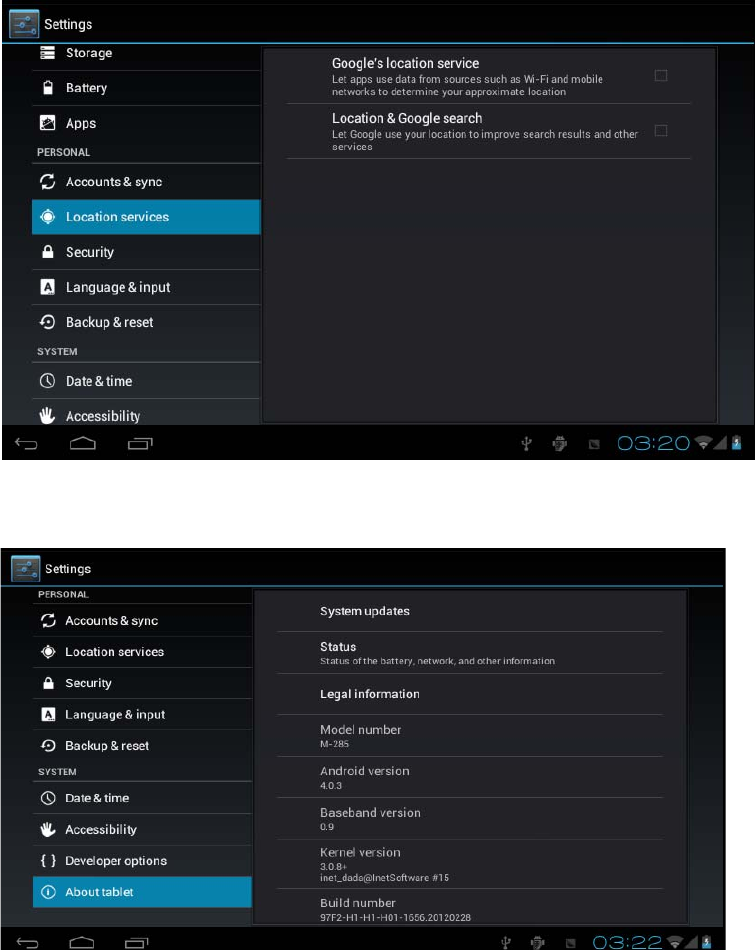The width and height of the screenshot is (755, 950).
Task: Open Developer options
Action: point(142,861)
